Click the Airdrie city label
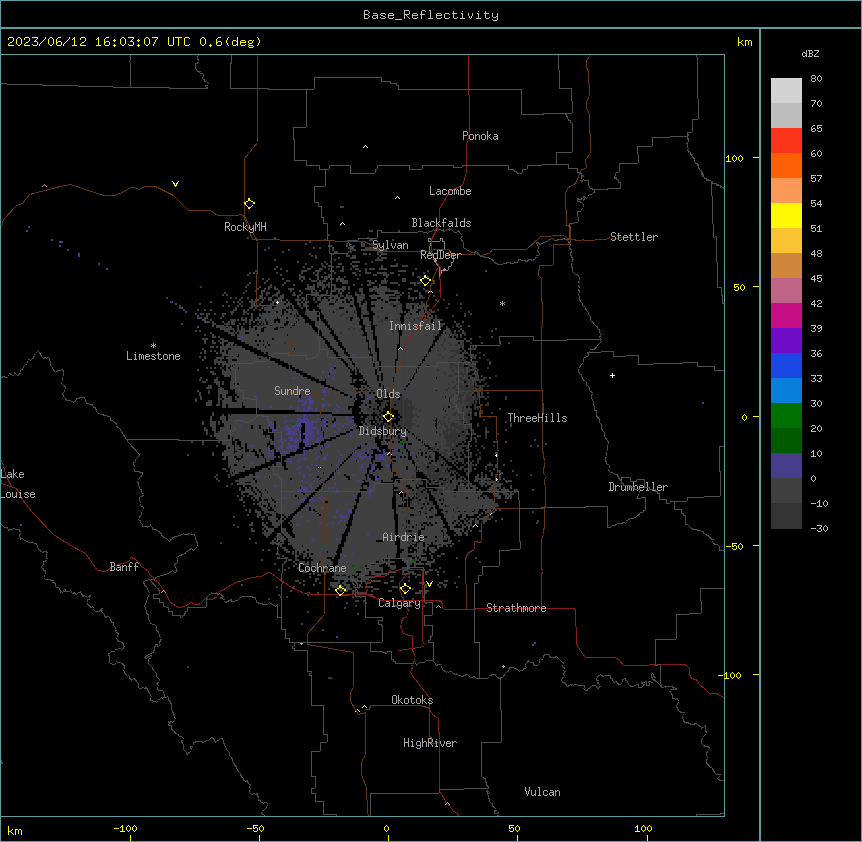862x842 pixels. 404,537
